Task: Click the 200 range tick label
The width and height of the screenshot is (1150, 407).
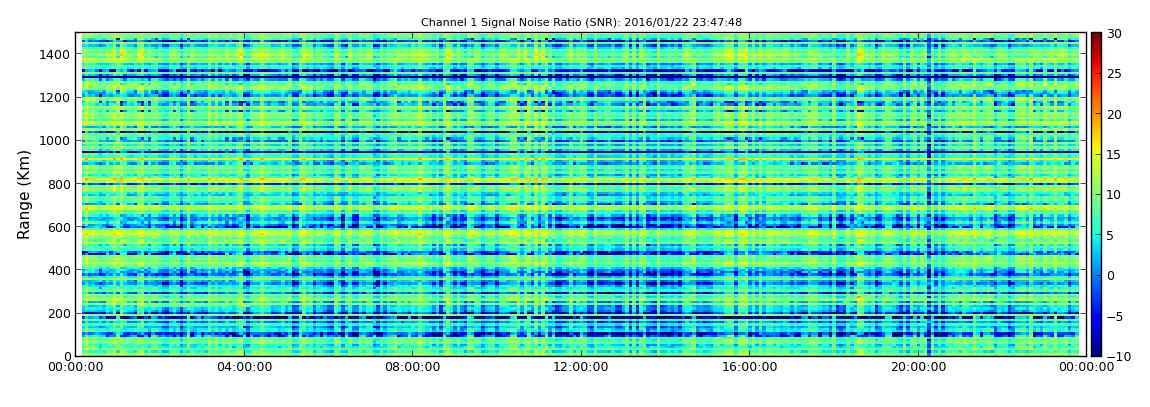Action: [60, 314]
